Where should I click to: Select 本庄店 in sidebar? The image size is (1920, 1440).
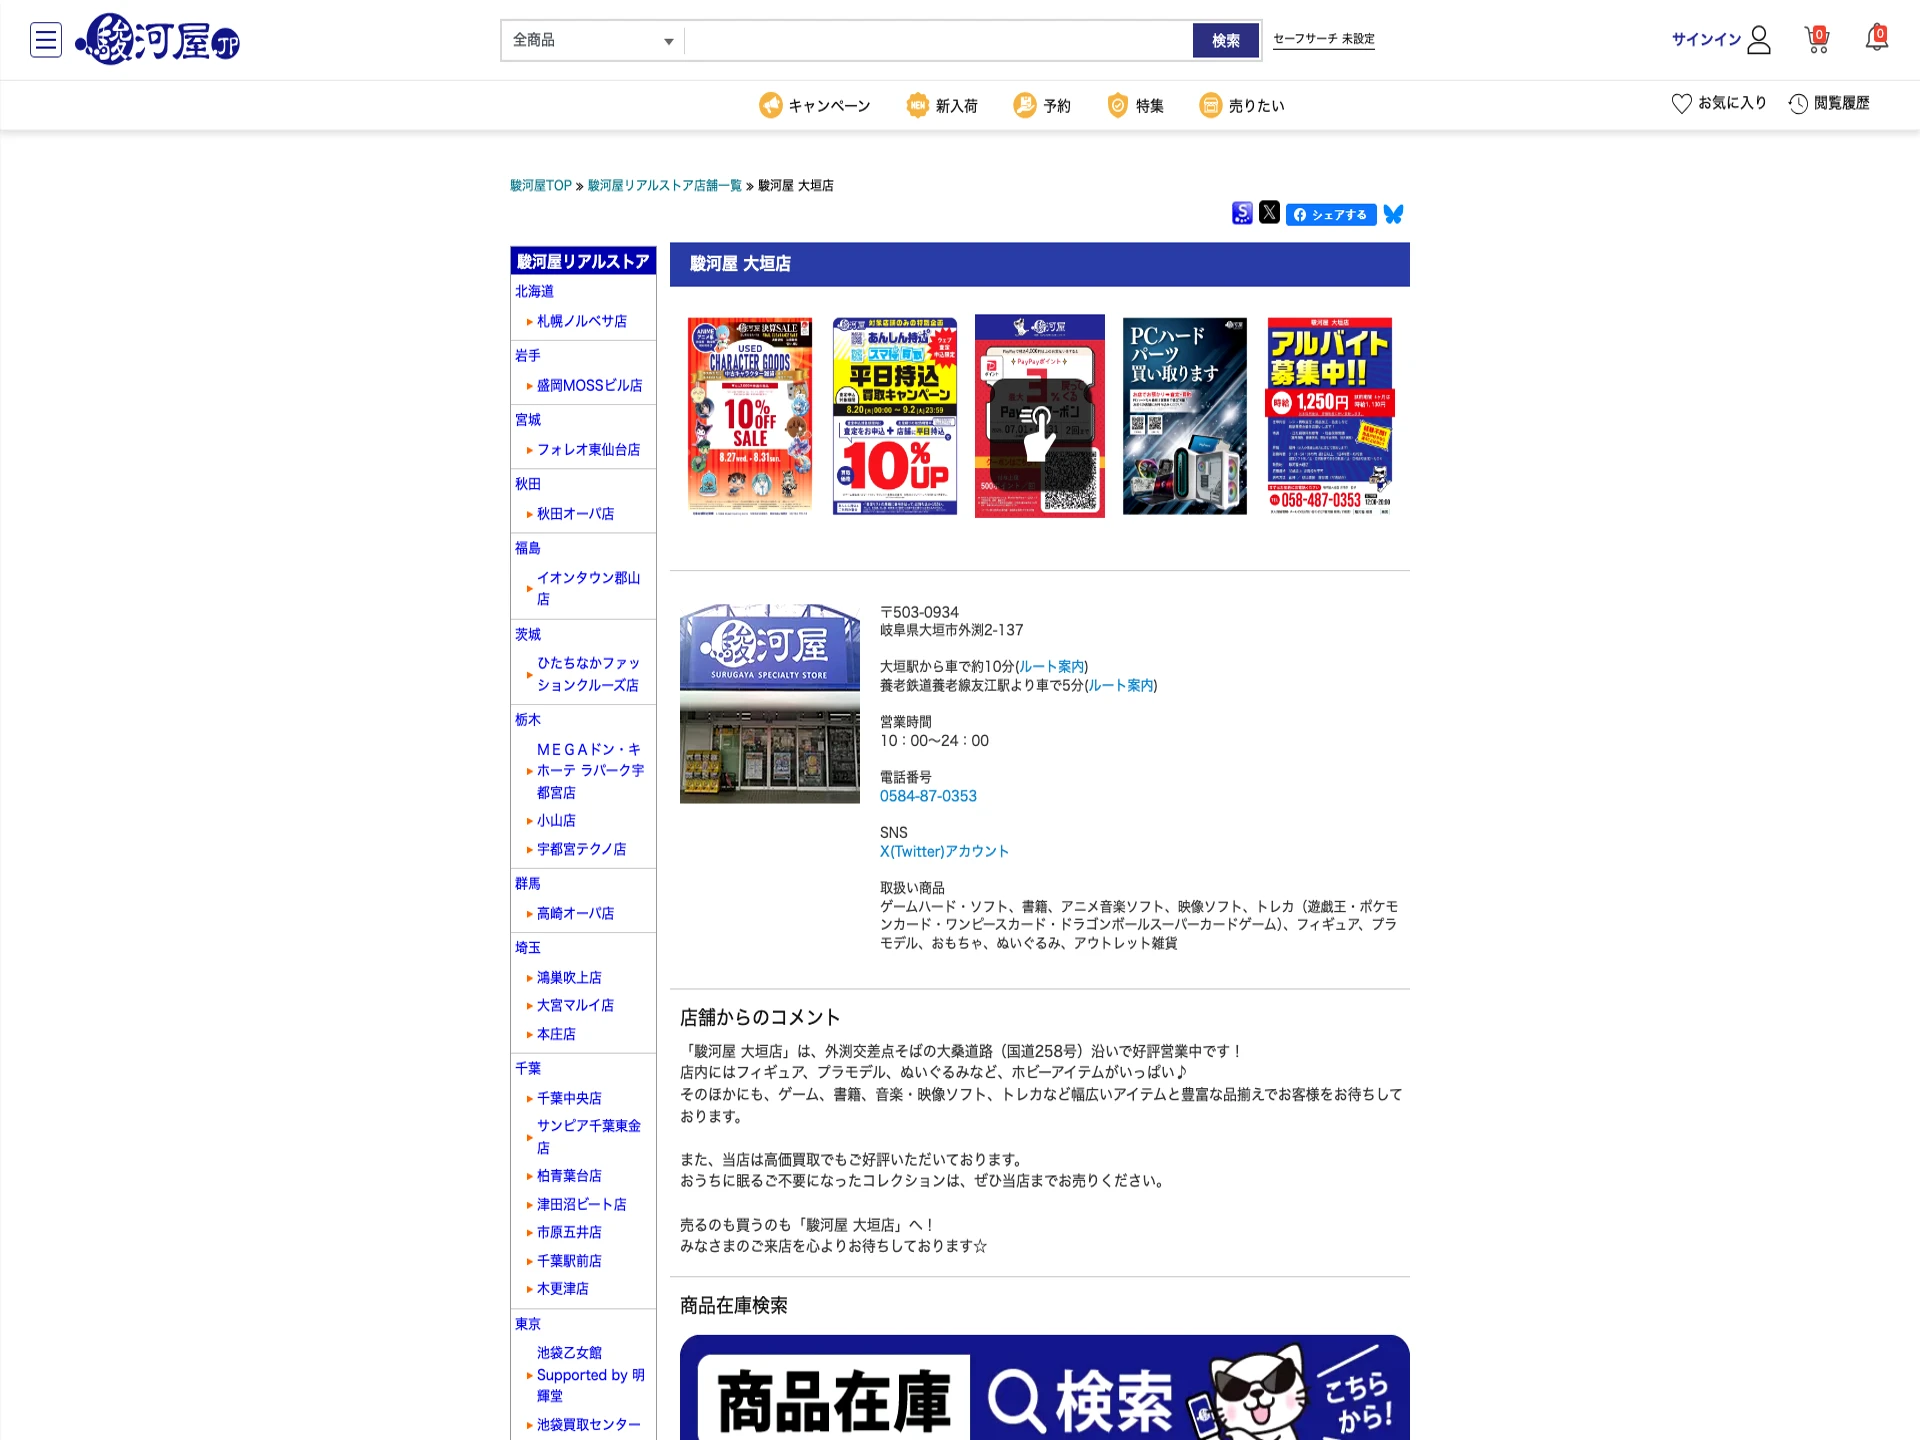[556, 1034]
